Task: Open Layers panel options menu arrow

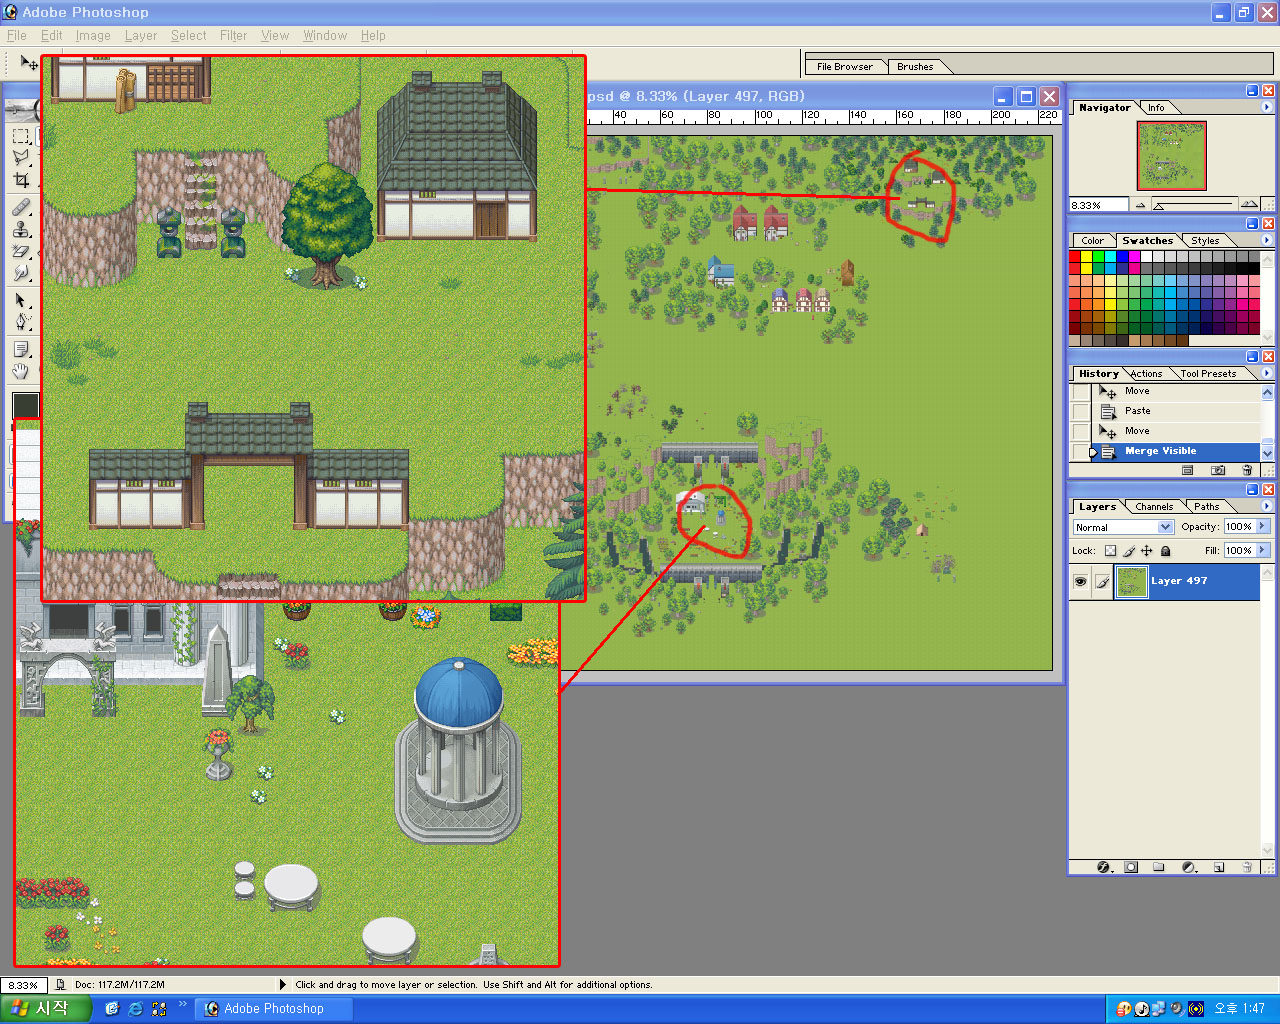Action: 1266,506
